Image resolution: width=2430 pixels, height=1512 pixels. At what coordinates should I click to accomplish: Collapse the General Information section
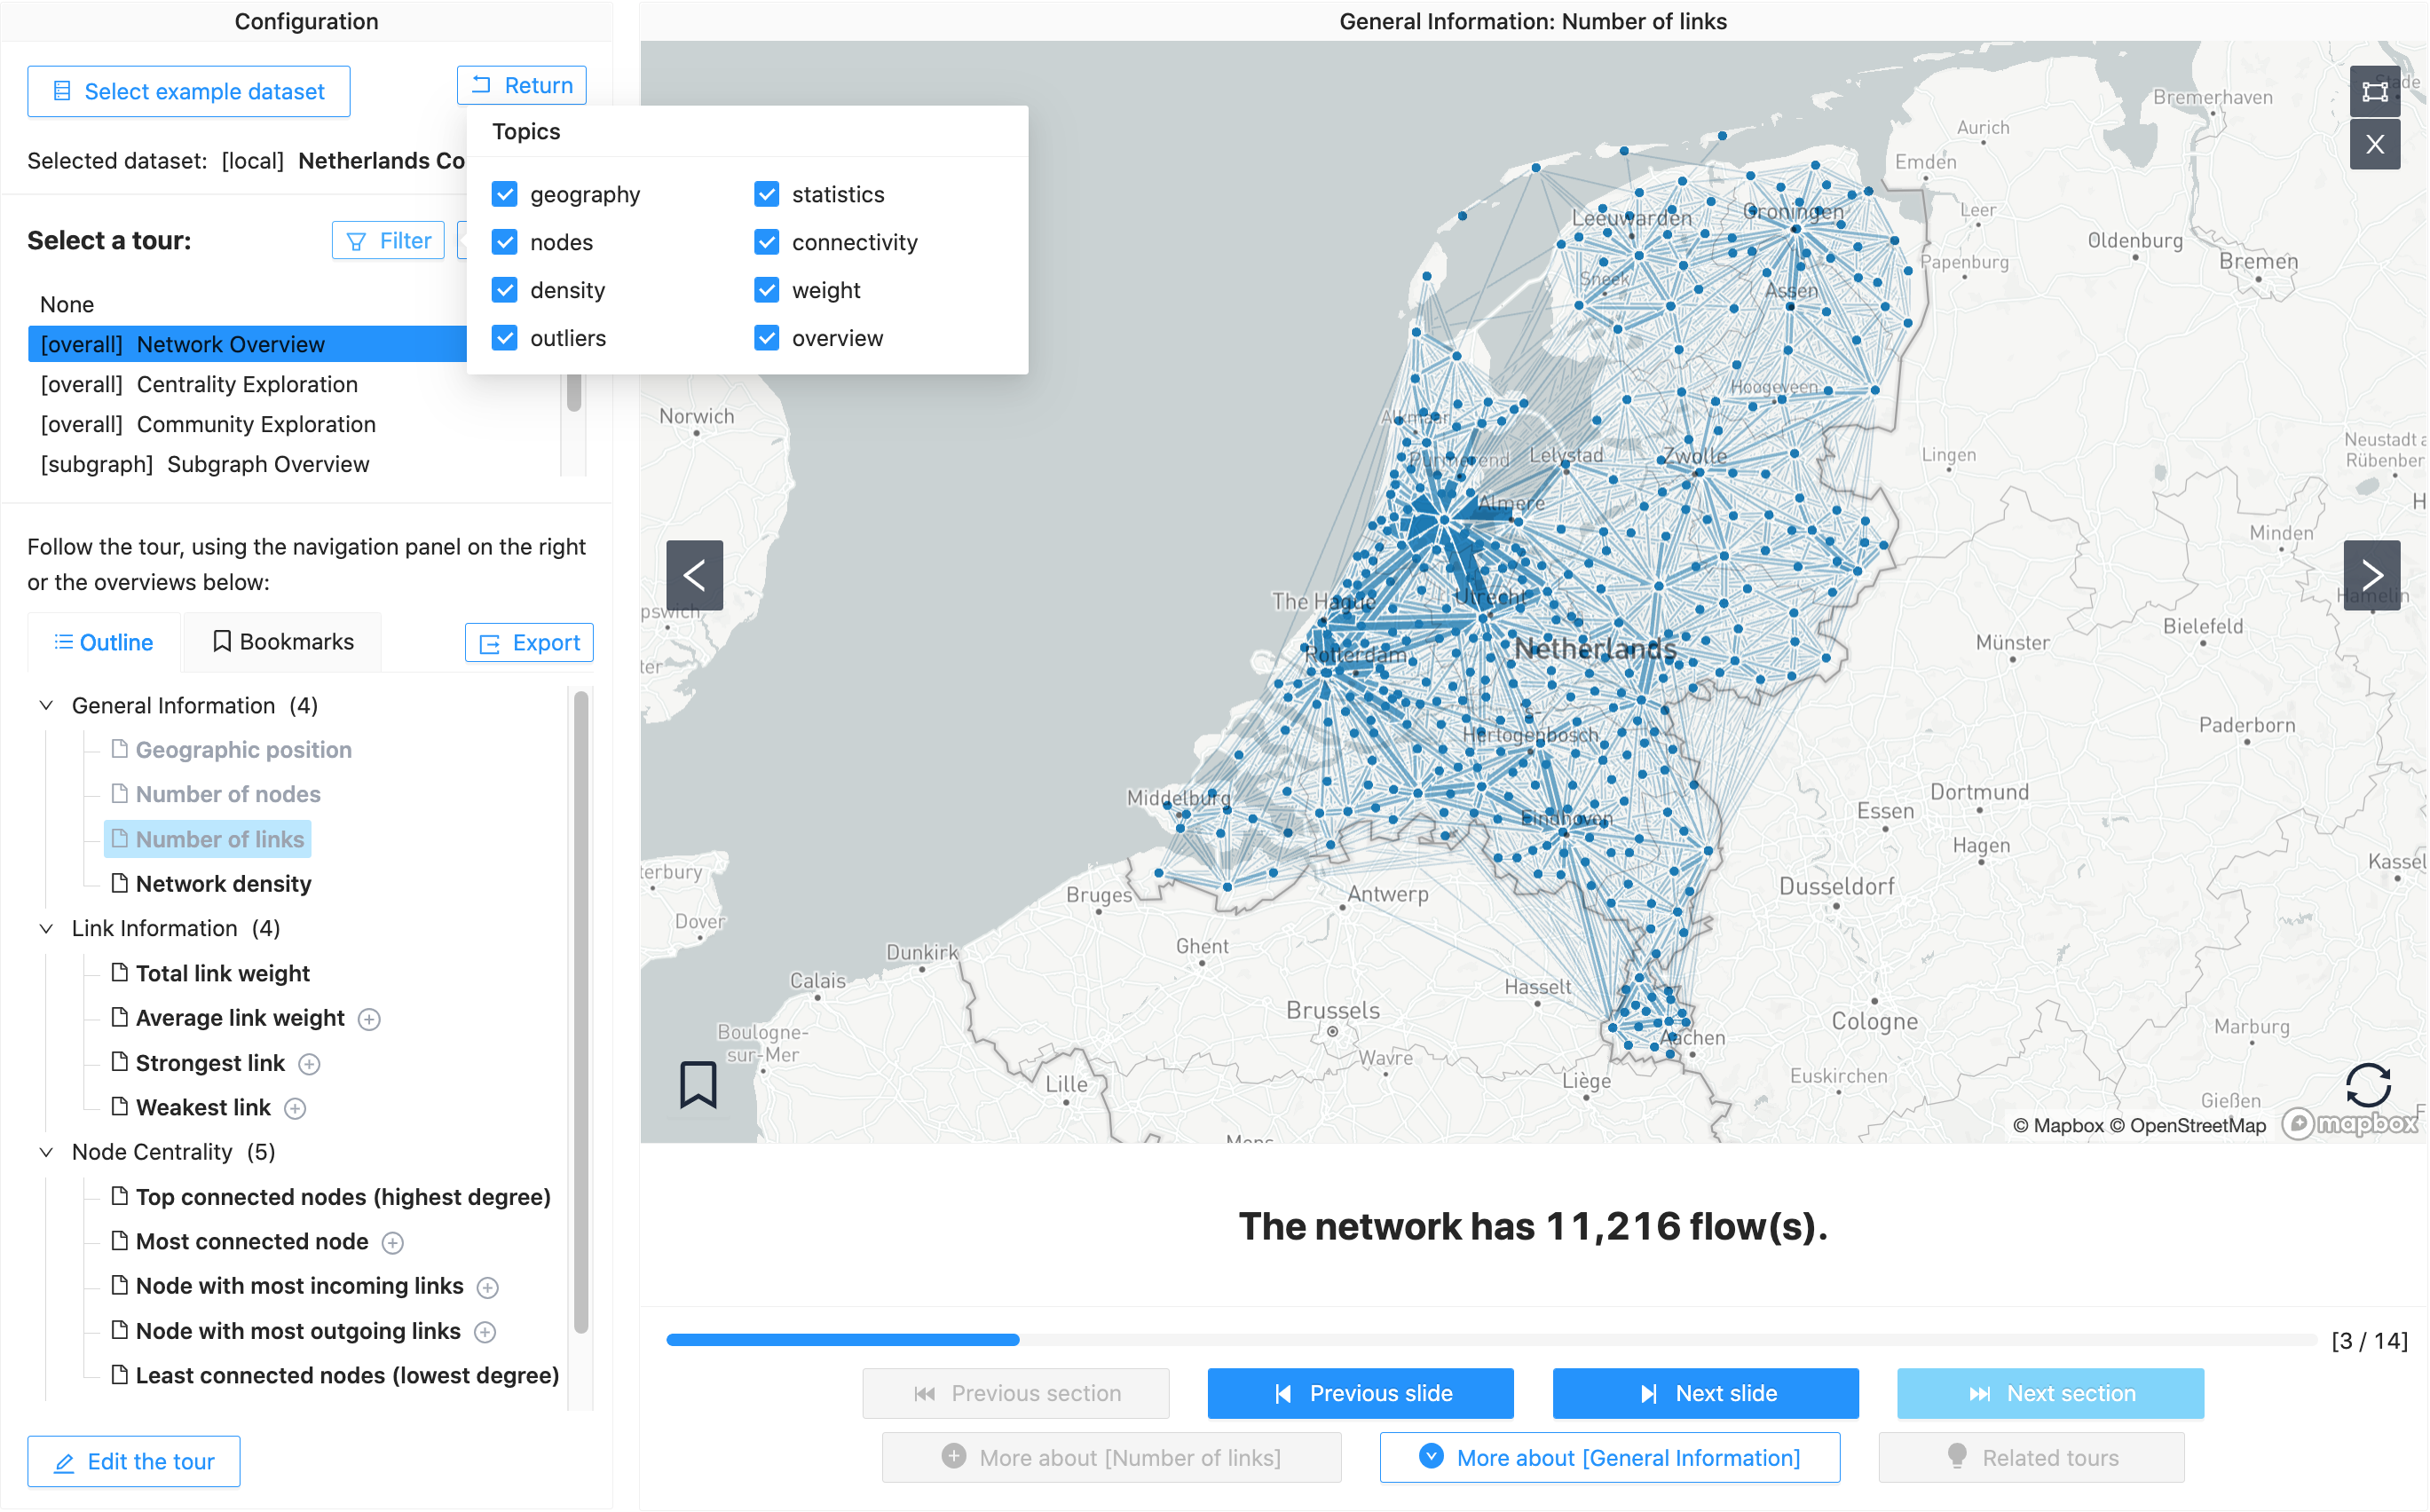point(46,706)
